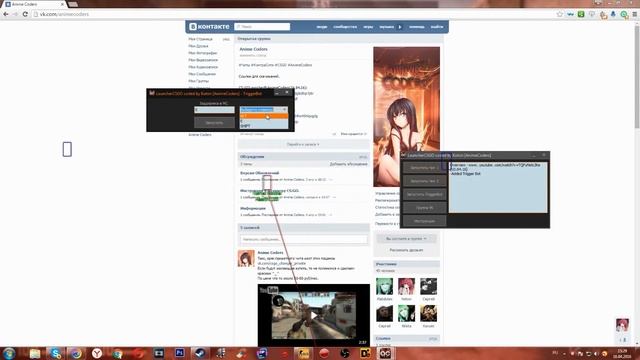Click the launch TriggerBot button in the launcher
640x360 pixels.
tap(424, 194)
